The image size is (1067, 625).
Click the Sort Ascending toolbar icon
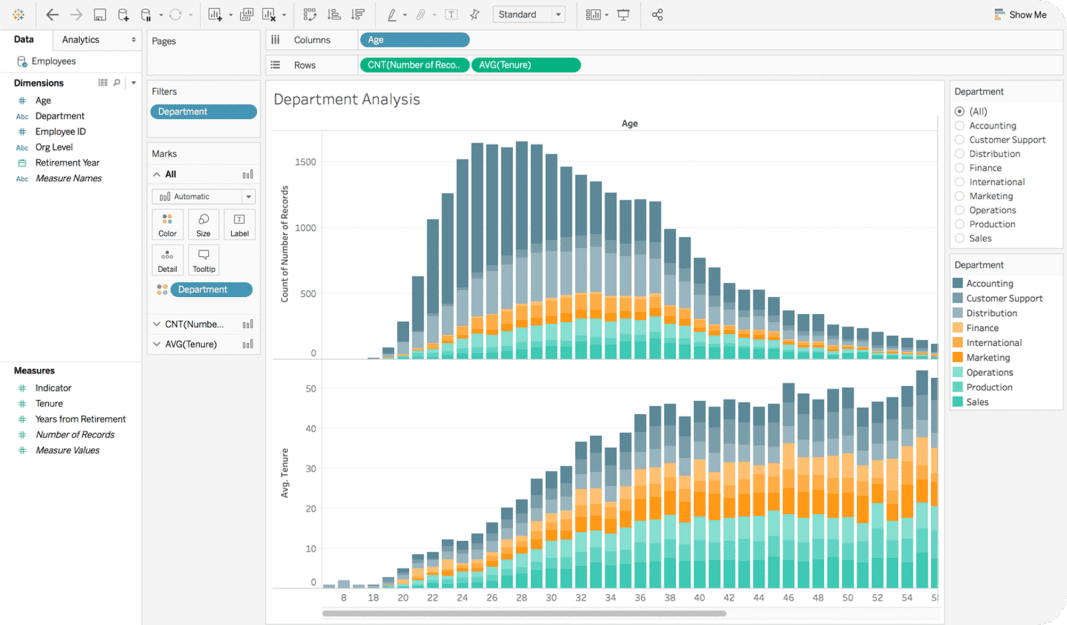tap(333, 14)
